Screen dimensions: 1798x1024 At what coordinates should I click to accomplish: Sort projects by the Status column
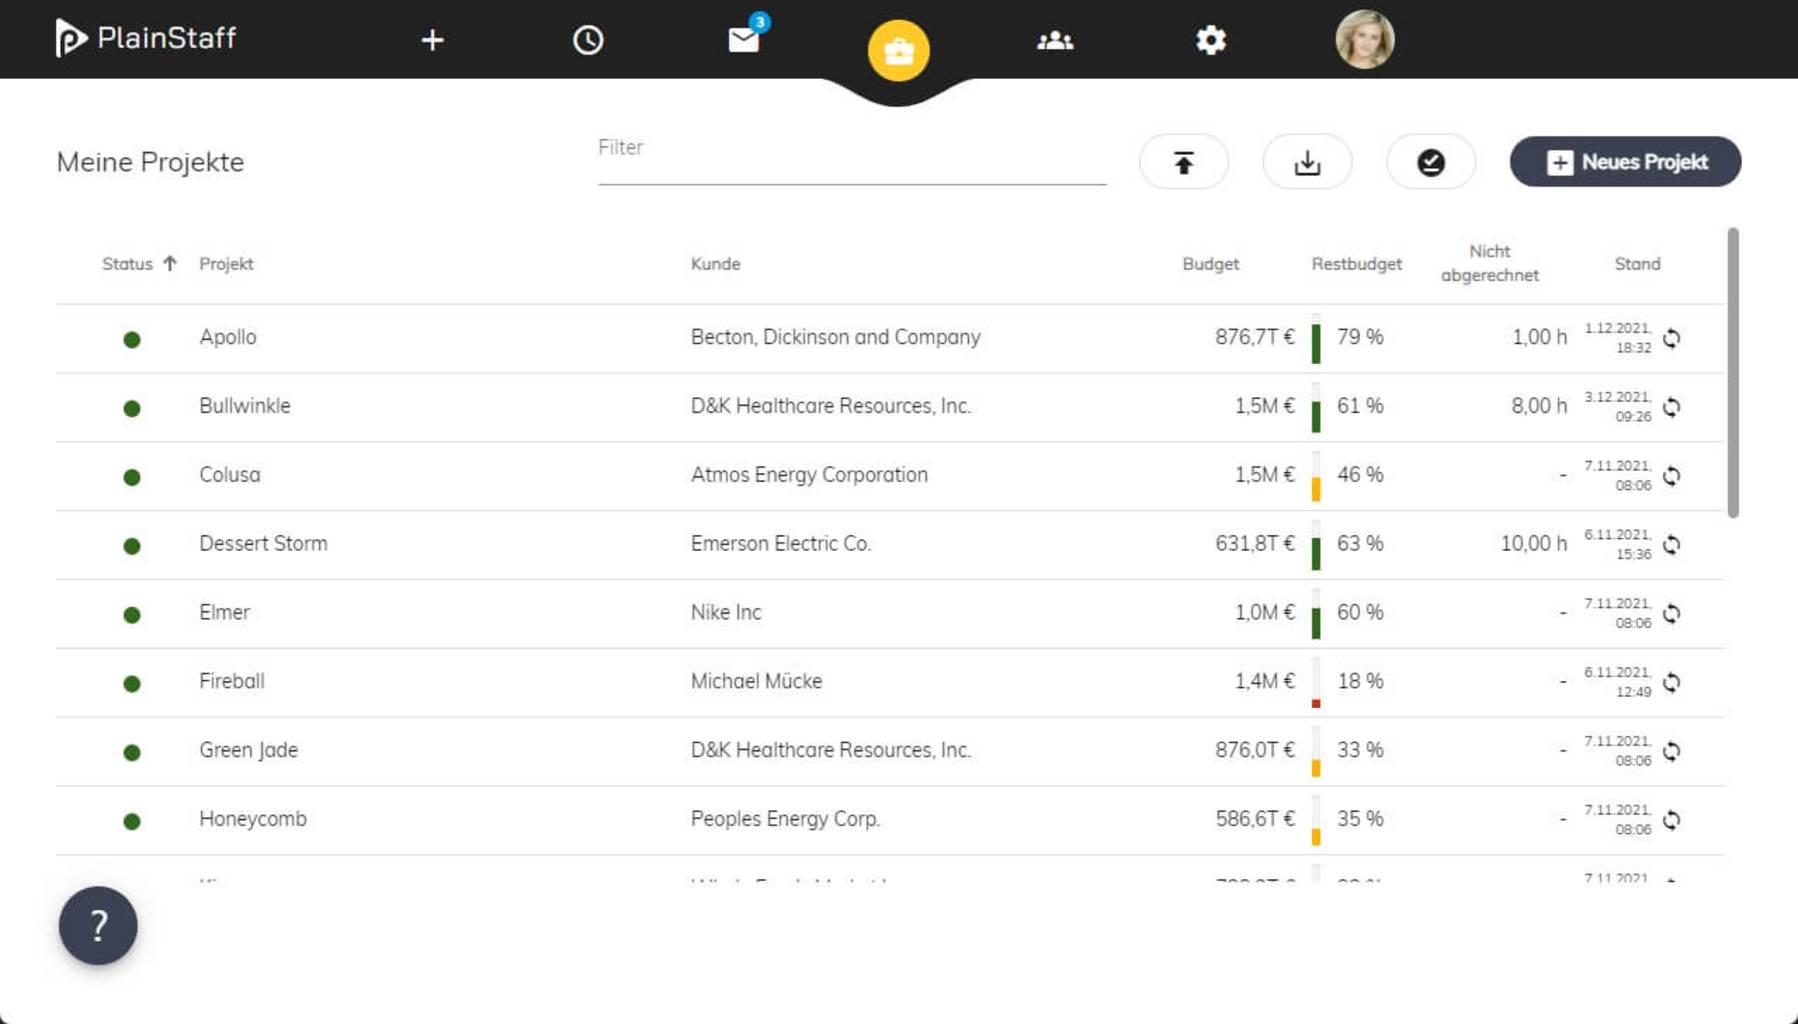pos(128,264)
